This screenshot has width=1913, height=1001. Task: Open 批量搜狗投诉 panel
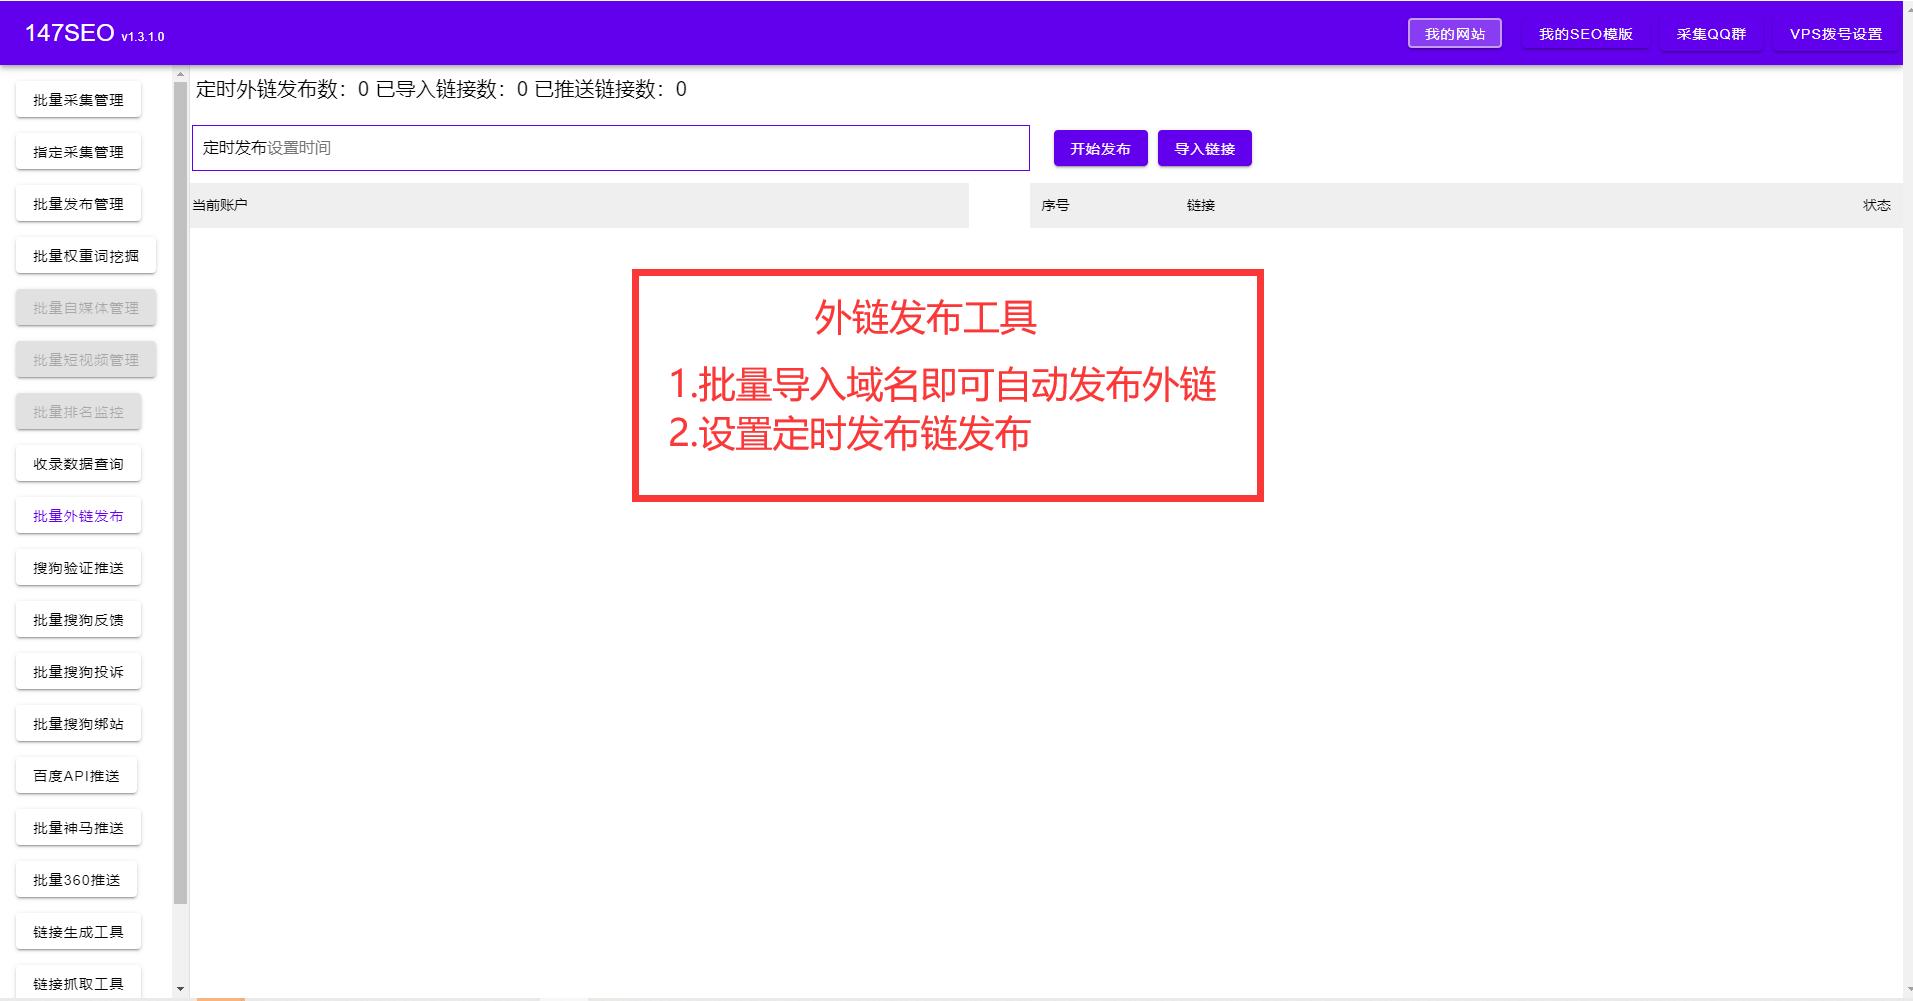(78, 671)
